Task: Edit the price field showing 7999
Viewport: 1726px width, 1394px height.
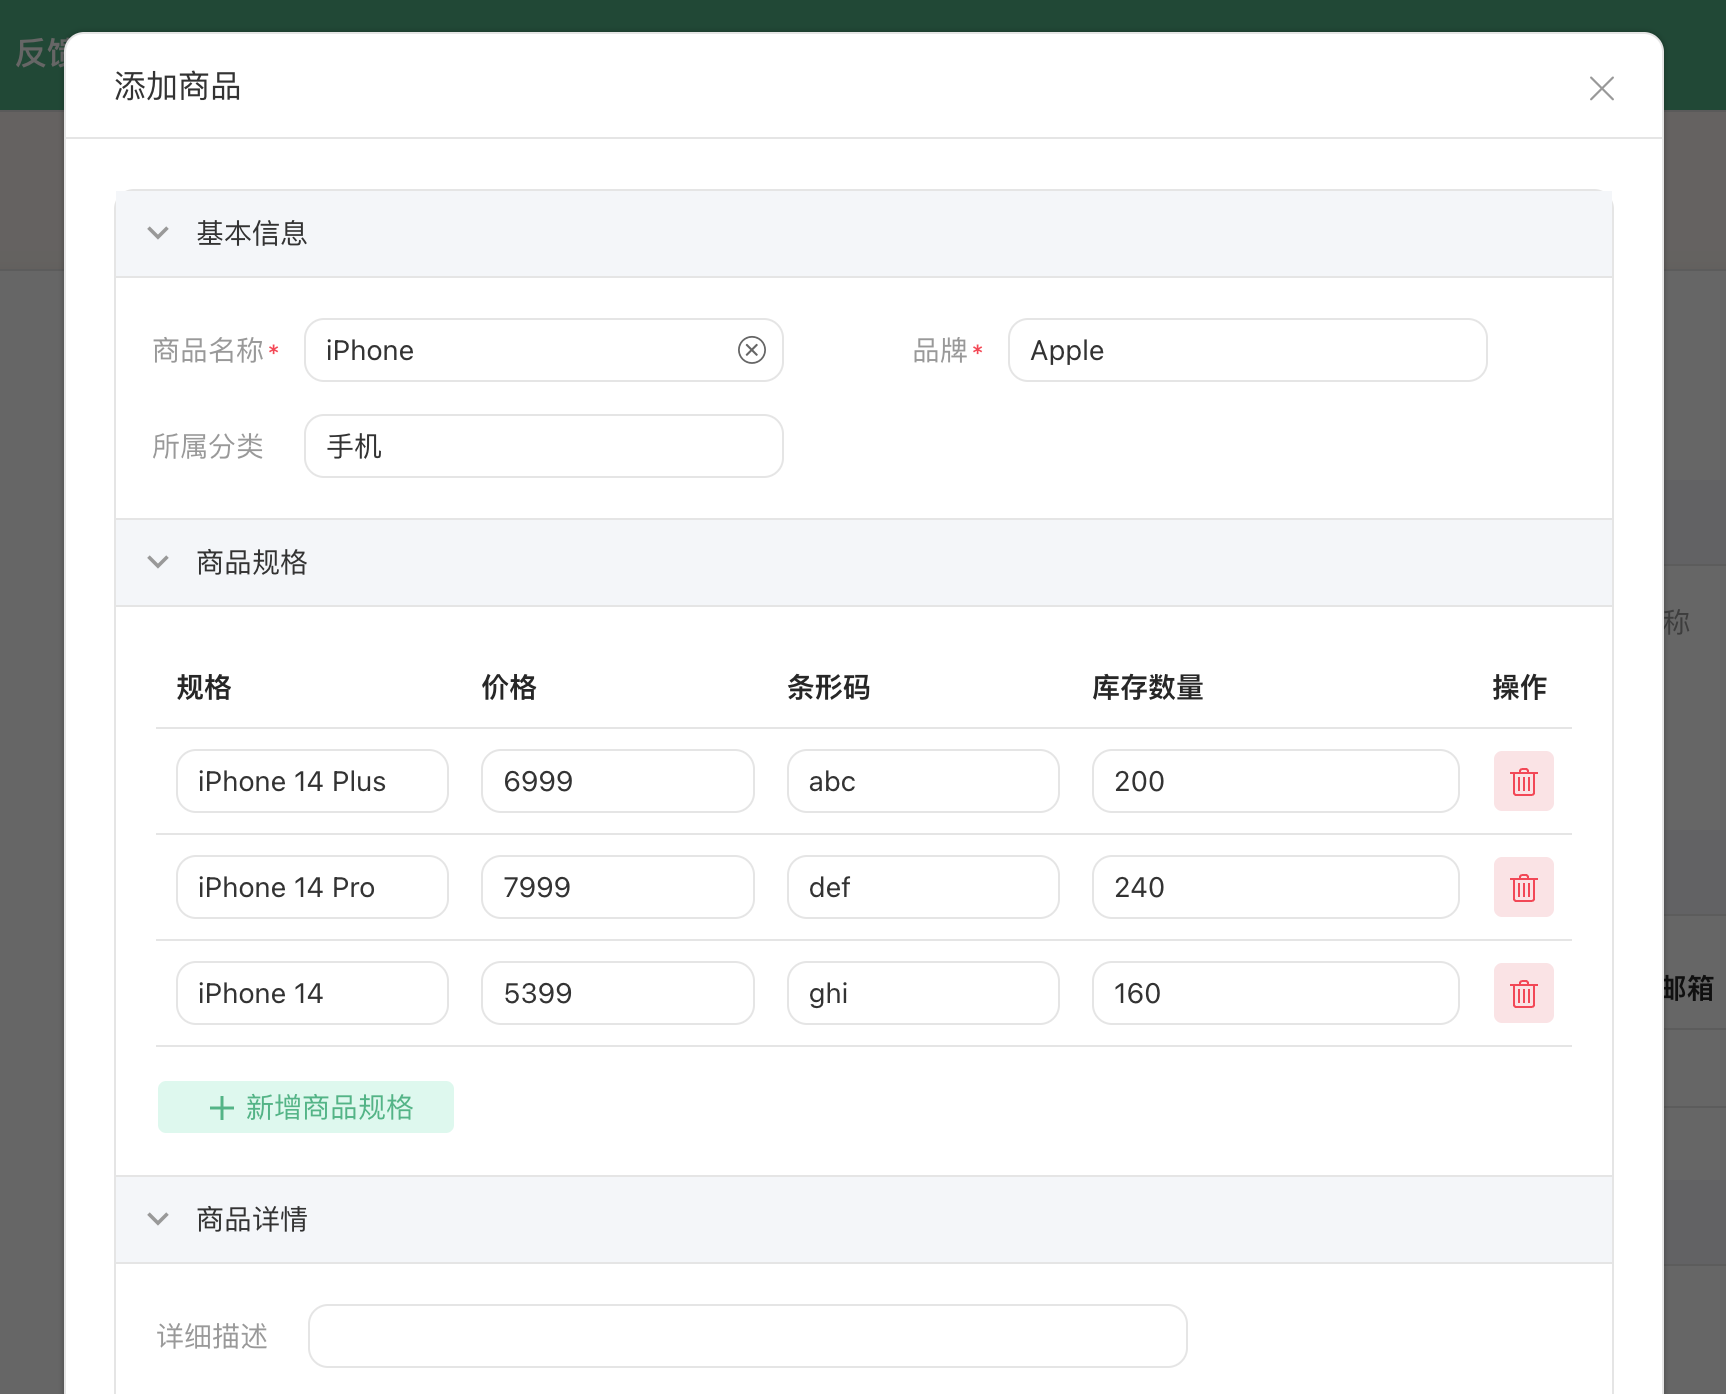Action: pos(617,887)
